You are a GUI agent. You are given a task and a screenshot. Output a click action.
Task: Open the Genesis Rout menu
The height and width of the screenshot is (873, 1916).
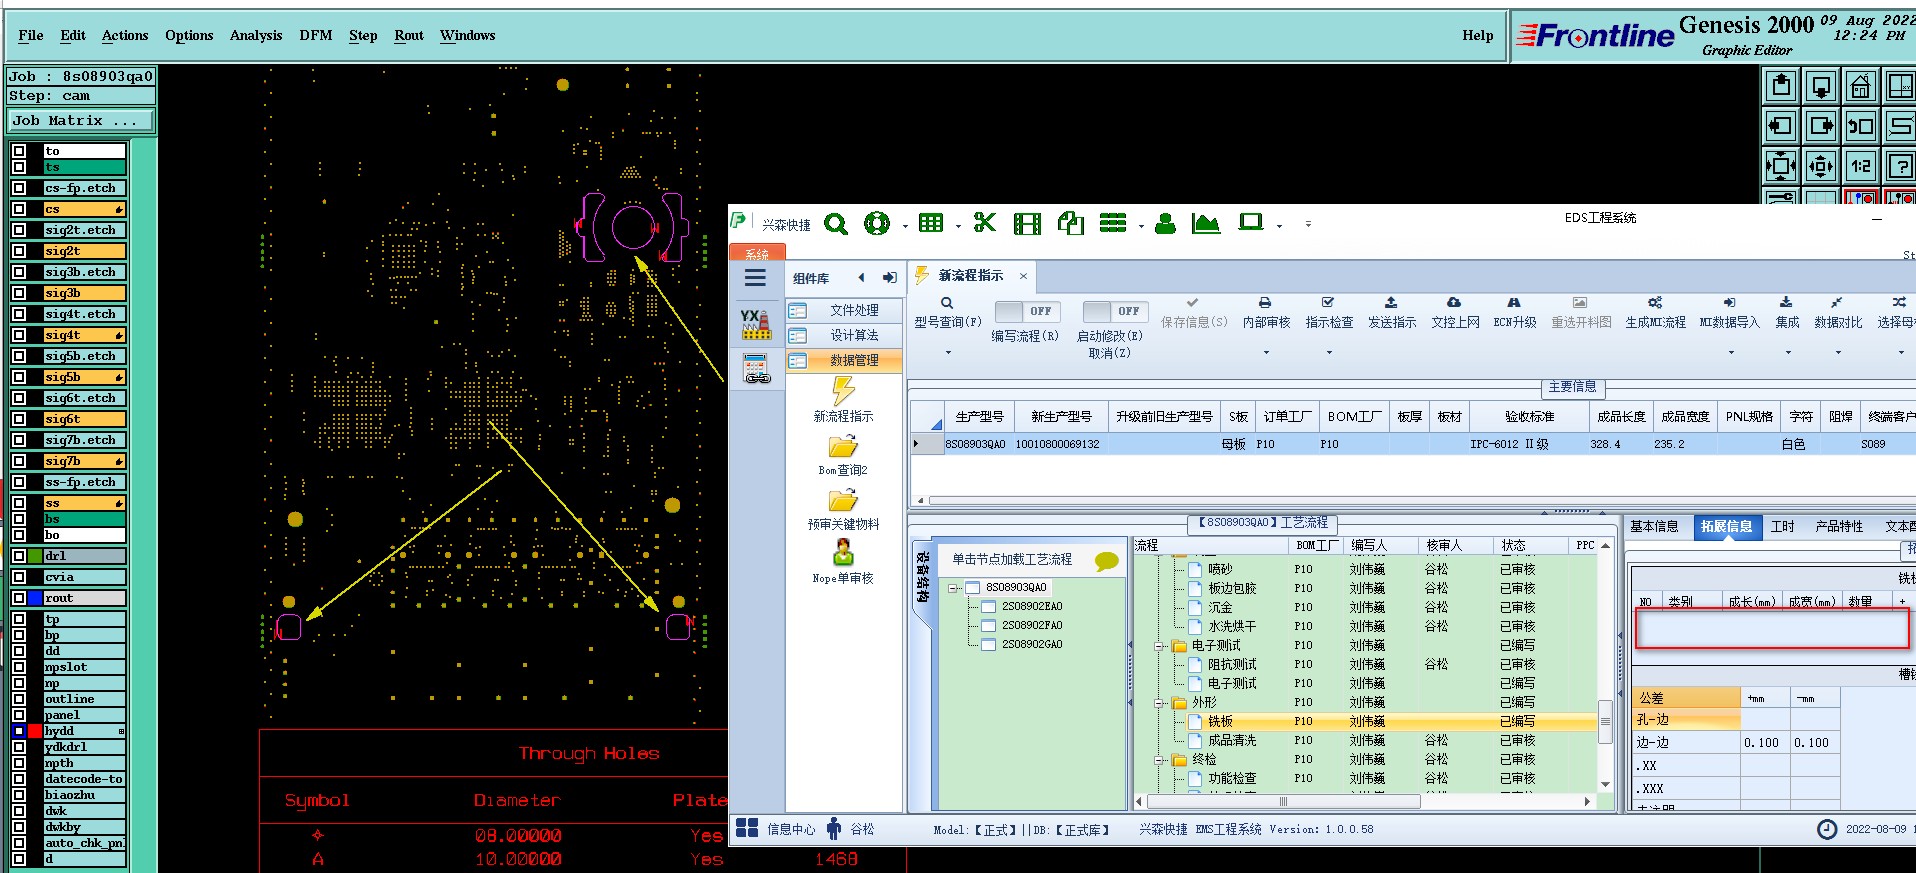click(409, 35)
